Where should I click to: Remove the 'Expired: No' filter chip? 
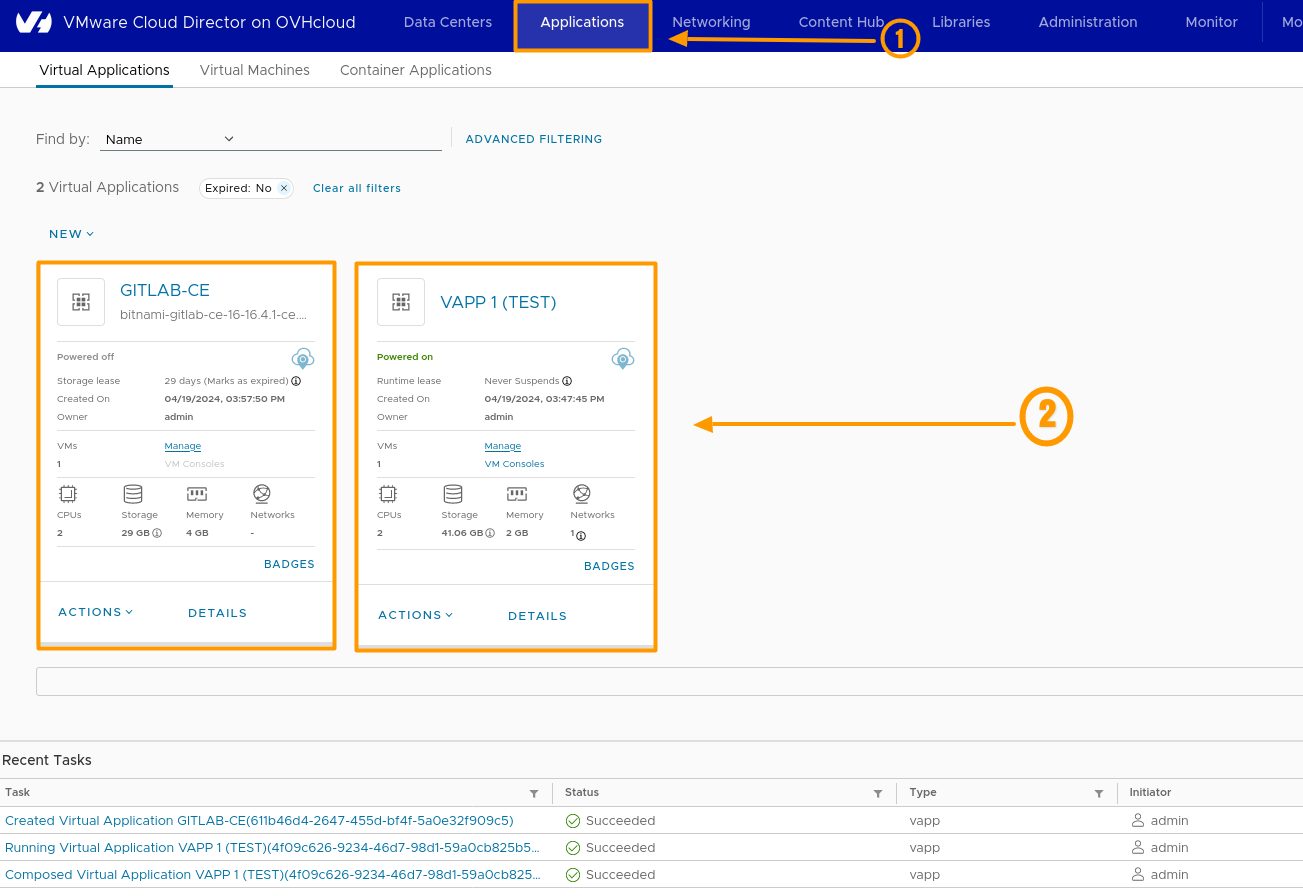284,188
